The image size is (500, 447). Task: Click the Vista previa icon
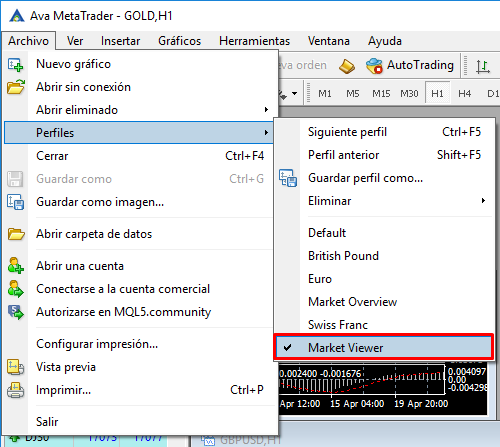[x=15, y=367]
